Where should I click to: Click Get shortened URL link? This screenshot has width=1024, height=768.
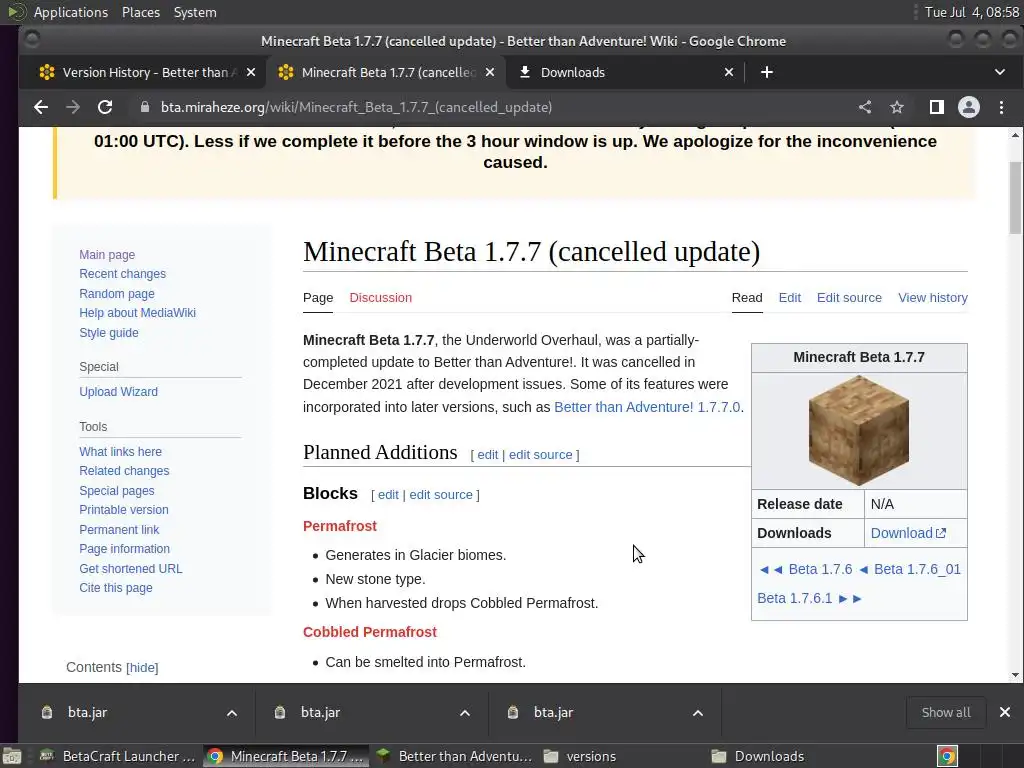point(131,569)
